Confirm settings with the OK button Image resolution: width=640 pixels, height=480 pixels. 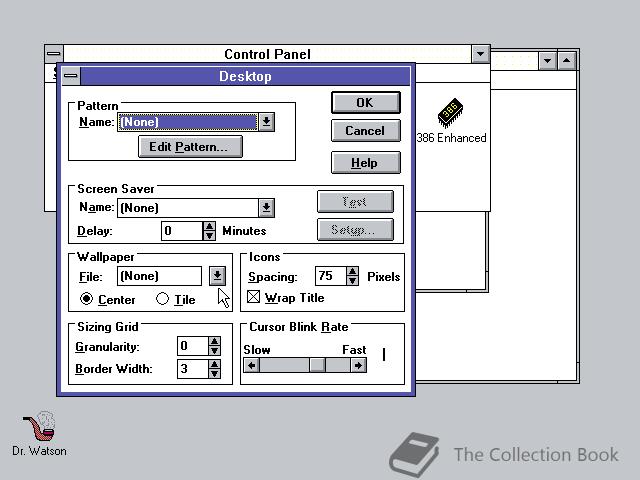point(365,102)
